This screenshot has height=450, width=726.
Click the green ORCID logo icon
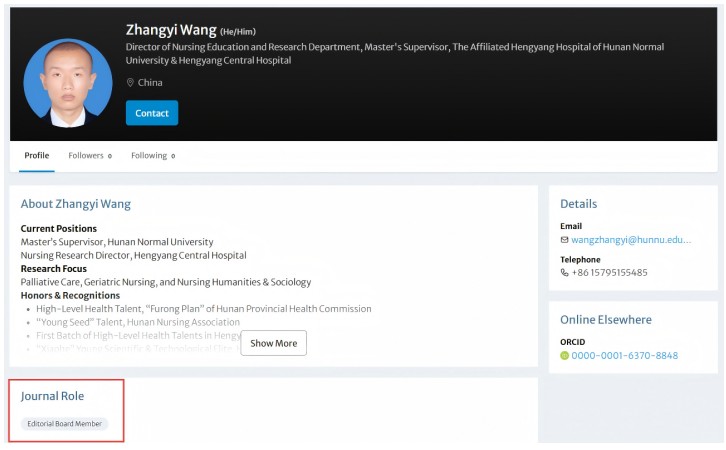coord(564,356)
